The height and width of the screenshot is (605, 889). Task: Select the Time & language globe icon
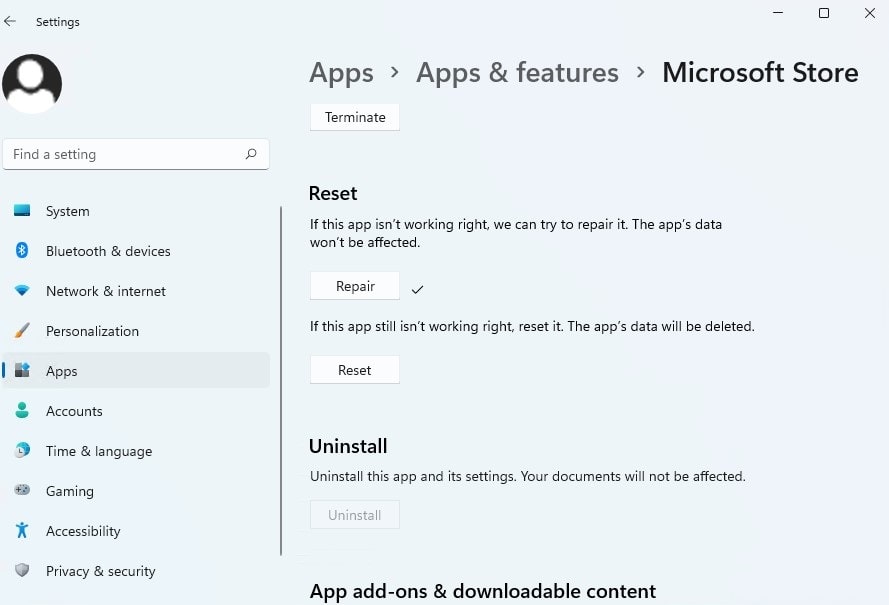[x=22, y=451]
